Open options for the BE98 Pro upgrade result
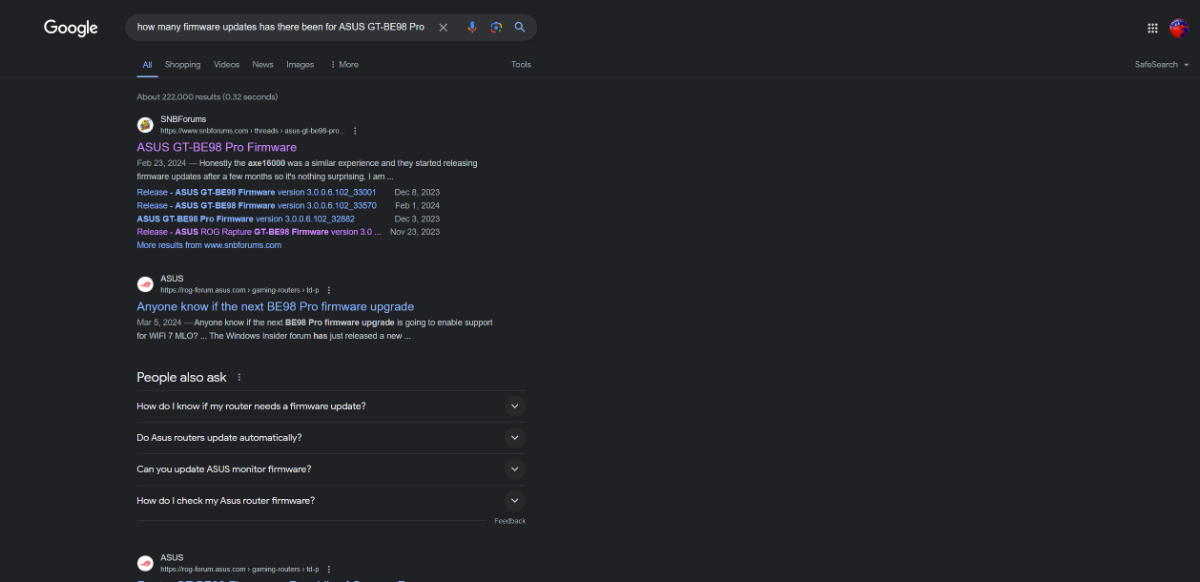The image size is (1200, 582). (x=329, y=290)
